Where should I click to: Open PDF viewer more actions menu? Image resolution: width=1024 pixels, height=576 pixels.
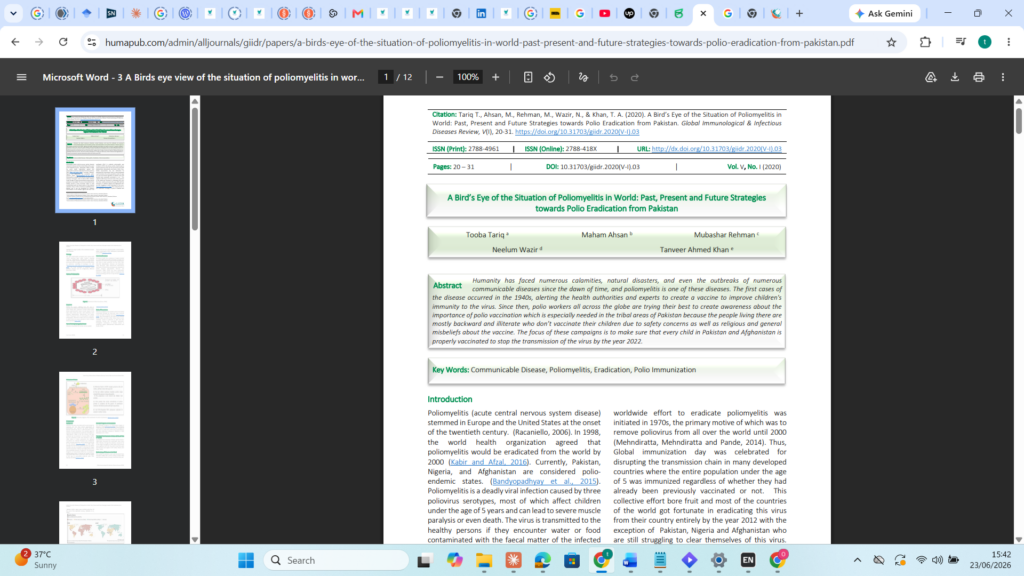pos(1003,77)
